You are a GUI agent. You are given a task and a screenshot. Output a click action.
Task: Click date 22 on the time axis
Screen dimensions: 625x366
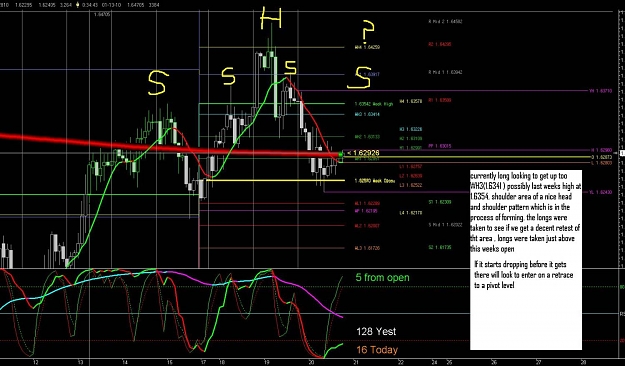coord(400,362)
